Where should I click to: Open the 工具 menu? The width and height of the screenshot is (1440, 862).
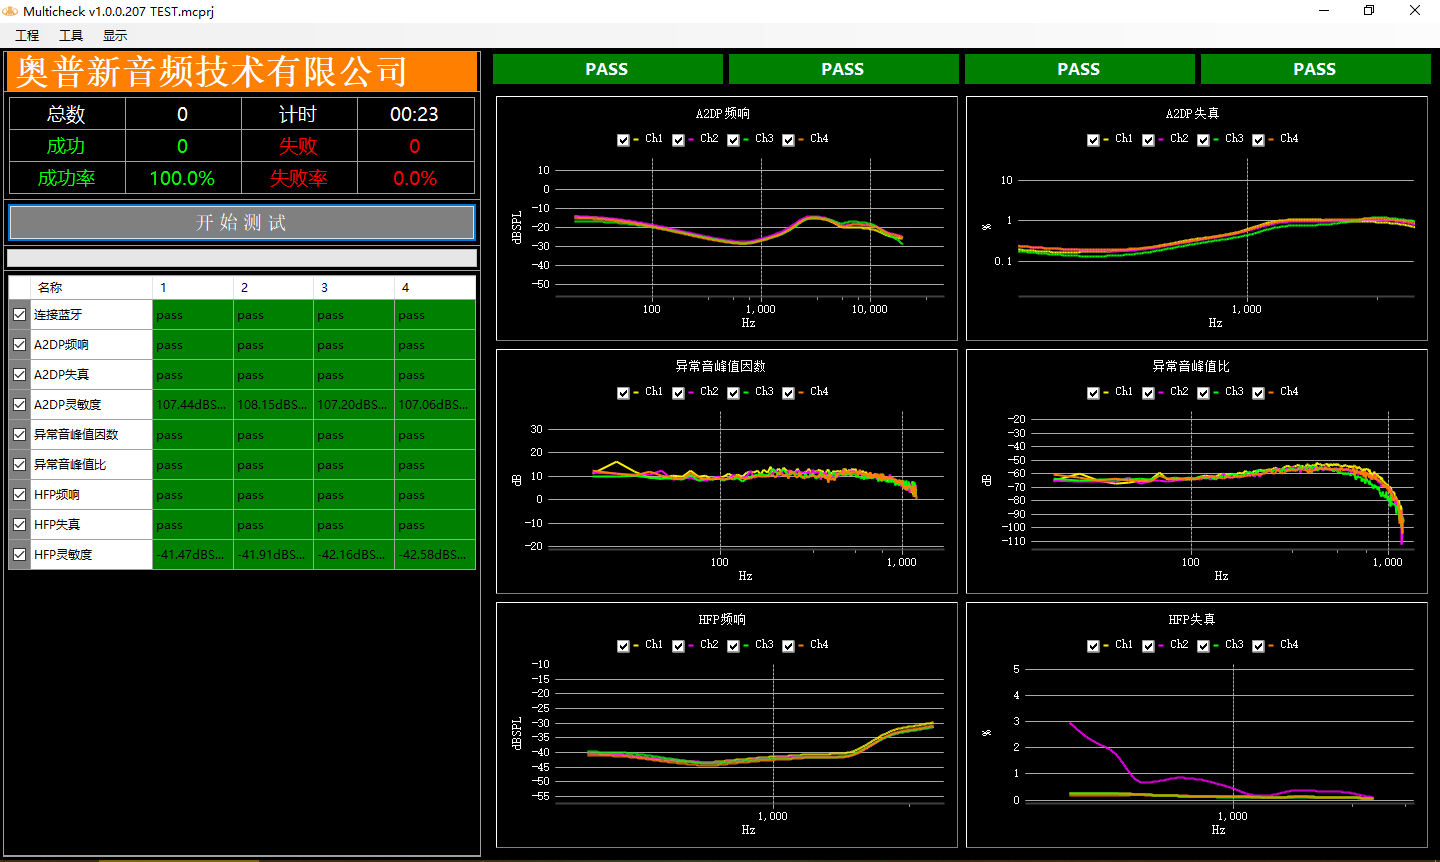pyautogui.click(x=71, y=36)
